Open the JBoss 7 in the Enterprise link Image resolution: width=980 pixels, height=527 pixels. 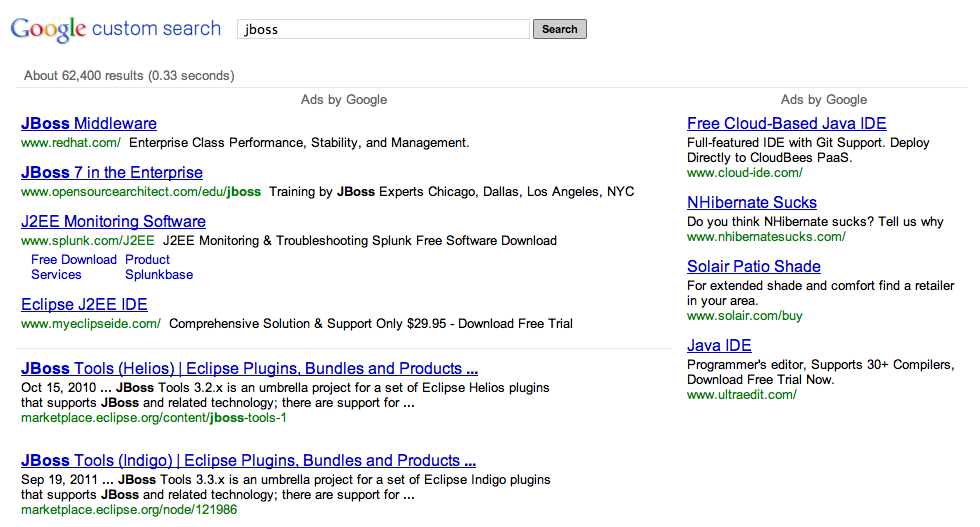pyautogui.click(x=112, y=173)
